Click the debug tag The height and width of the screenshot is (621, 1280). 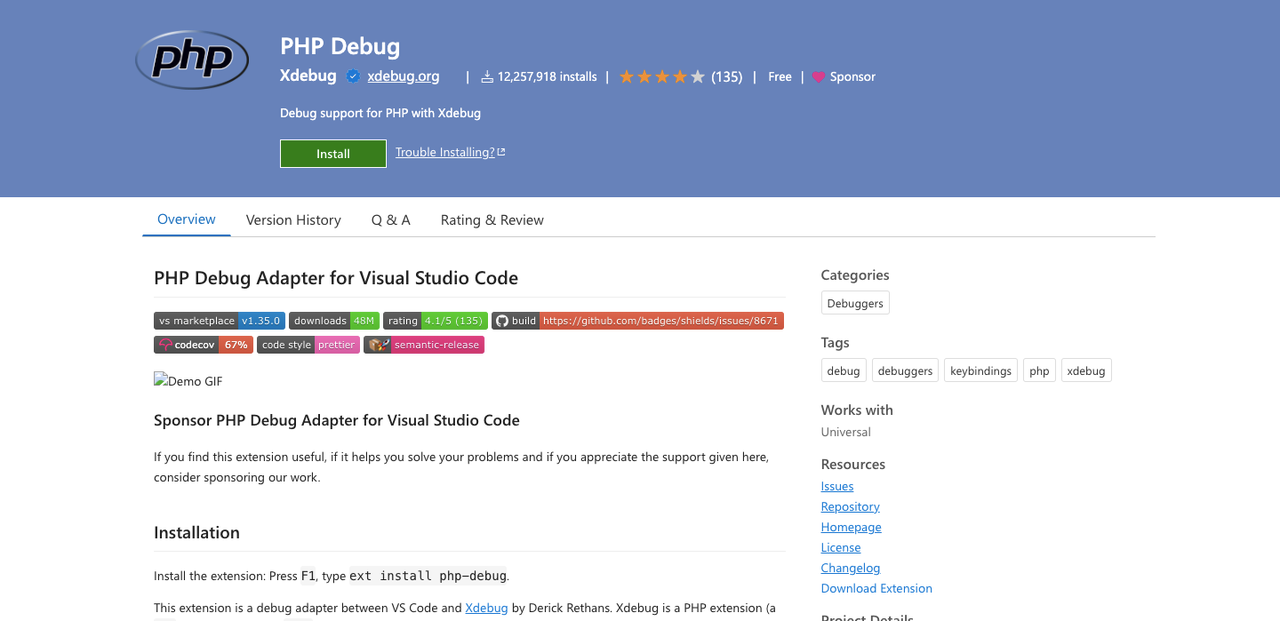pyautogui.click(x=843, y=371)
